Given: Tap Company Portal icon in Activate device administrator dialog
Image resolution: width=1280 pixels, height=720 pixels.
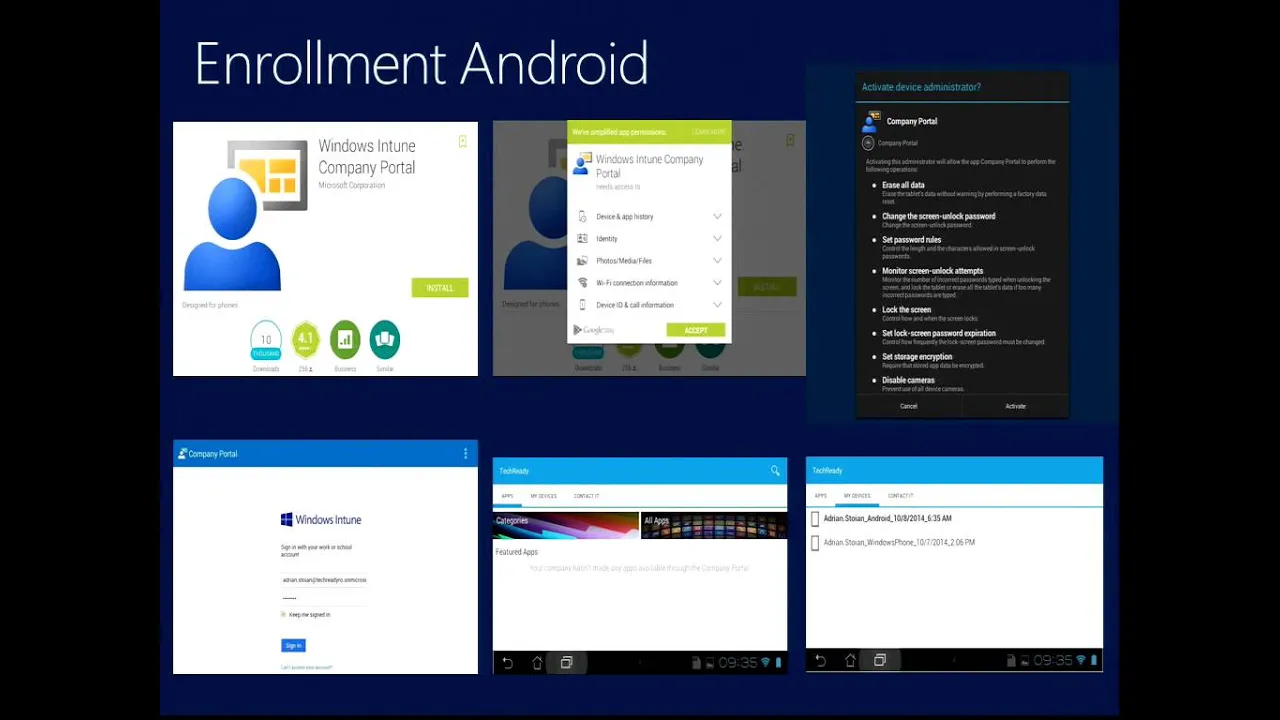Looking at the screenshot, I should pos(869,121).
